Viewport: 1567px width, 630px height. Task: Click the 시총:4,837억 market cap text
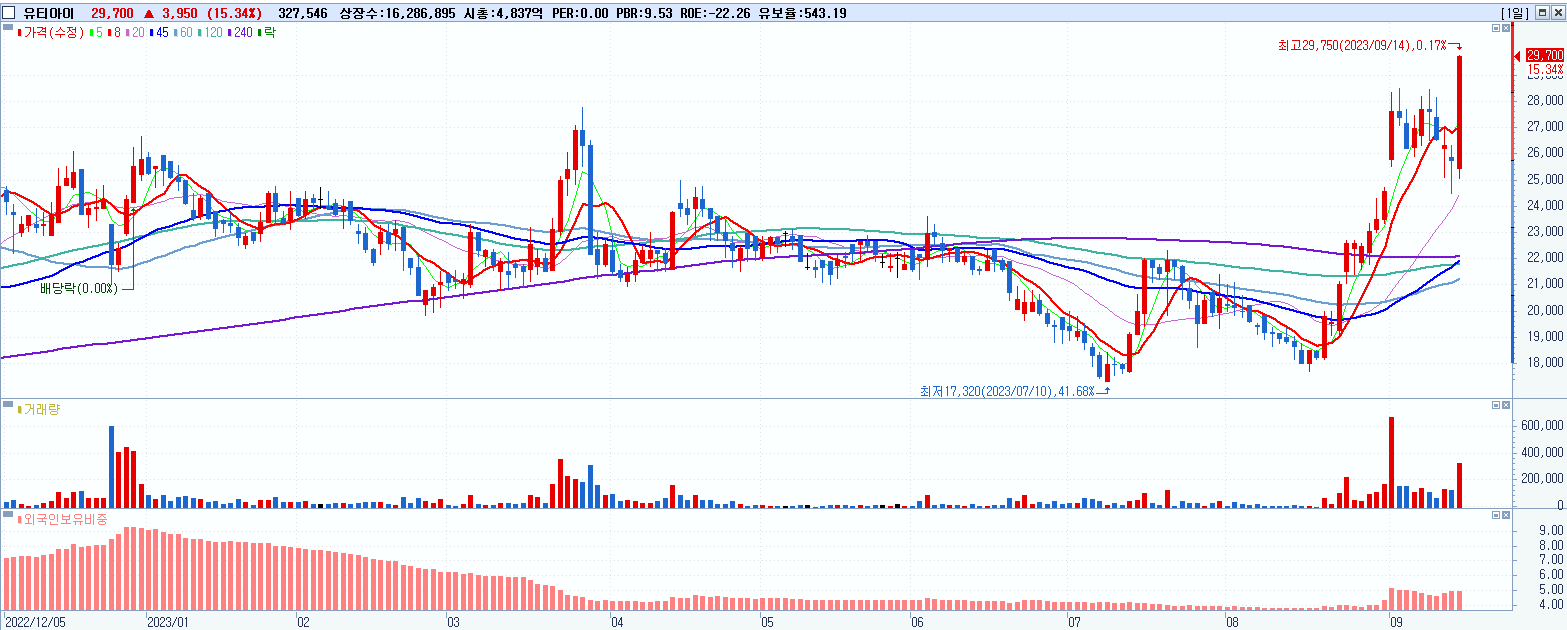pos(502,13)
